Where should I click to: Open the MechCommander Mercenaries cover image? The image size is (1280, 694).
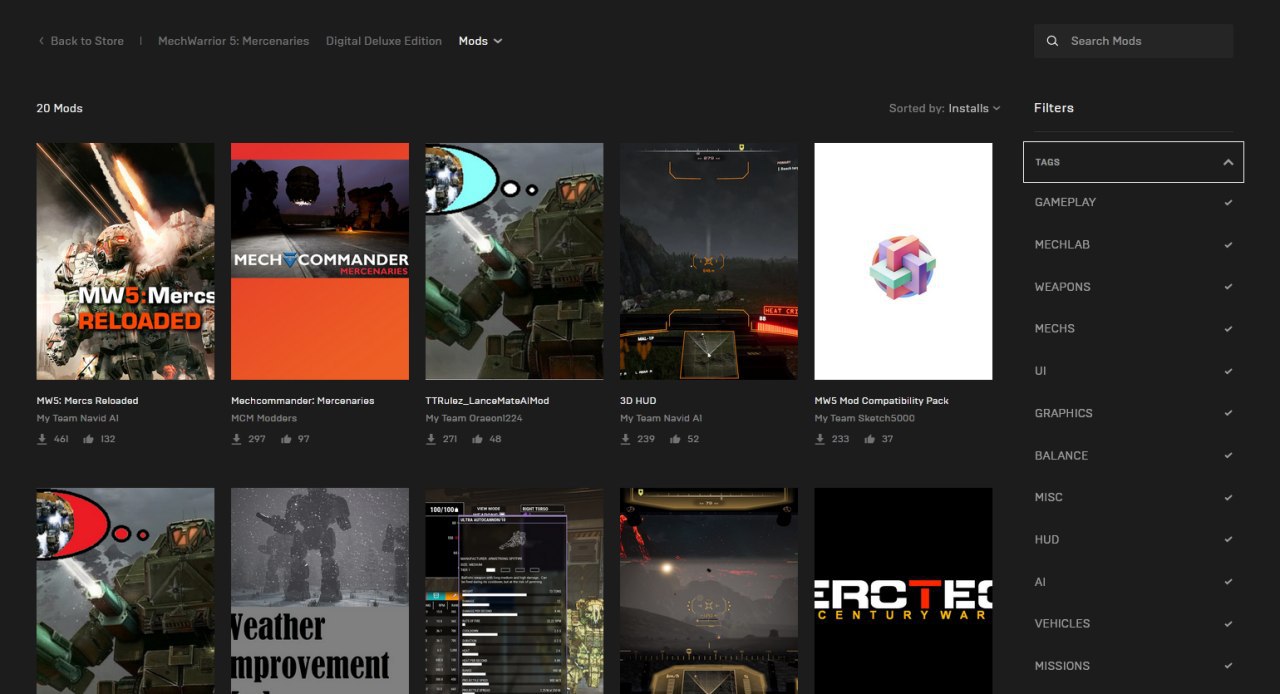tap(320, 261)
